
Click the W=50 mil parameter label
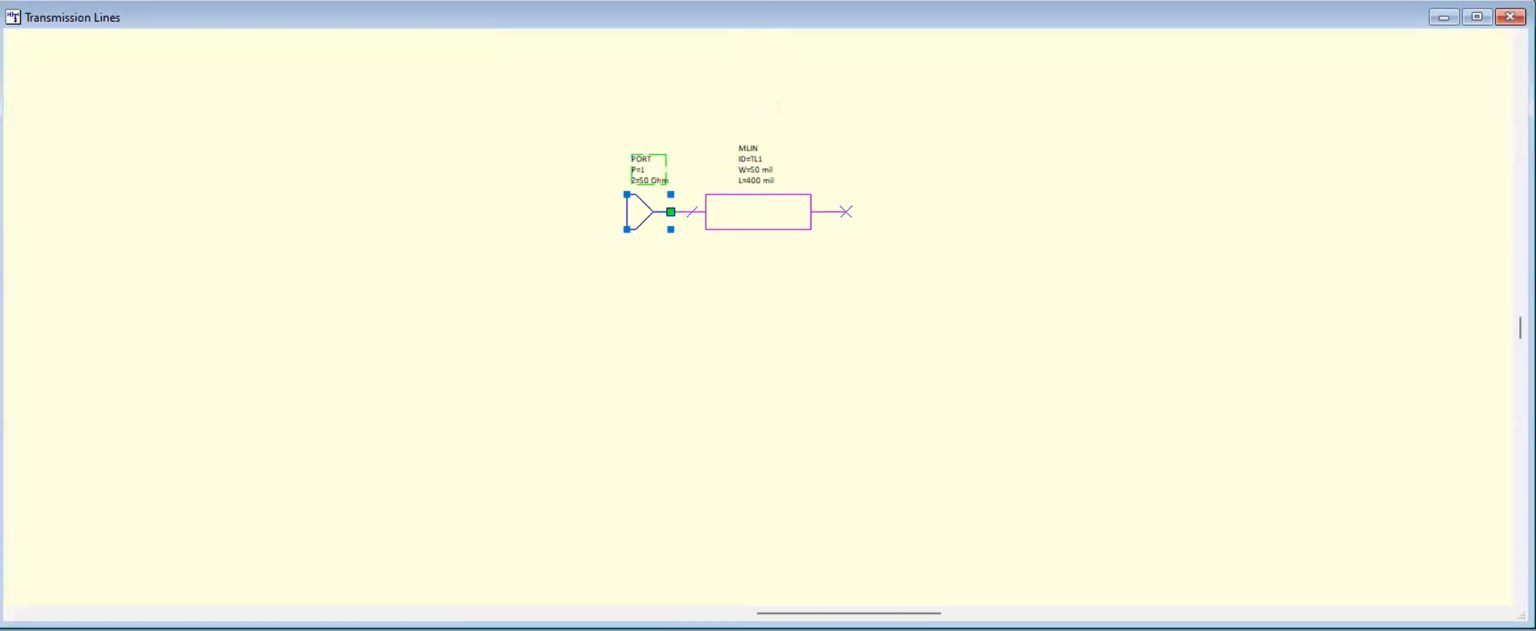point(755,169)
